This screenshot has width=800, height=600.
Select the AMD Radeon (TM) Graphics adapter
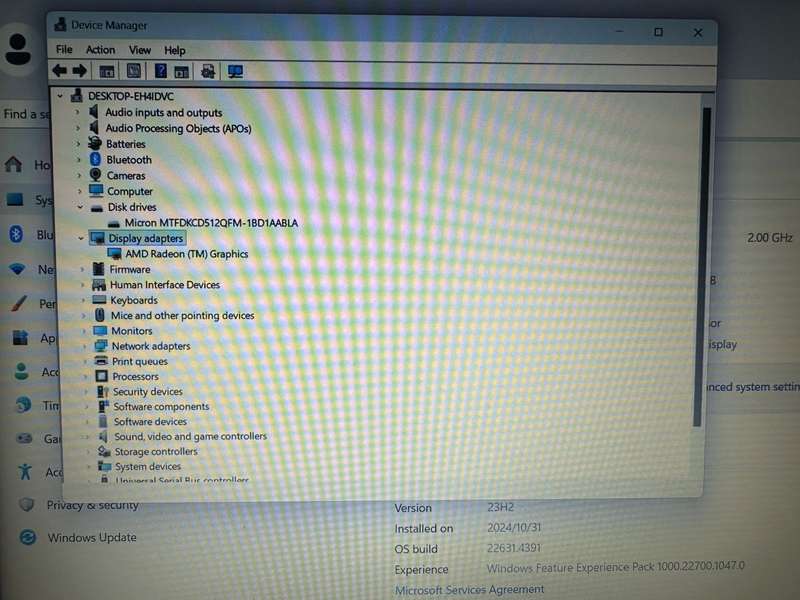coord(187,254)
